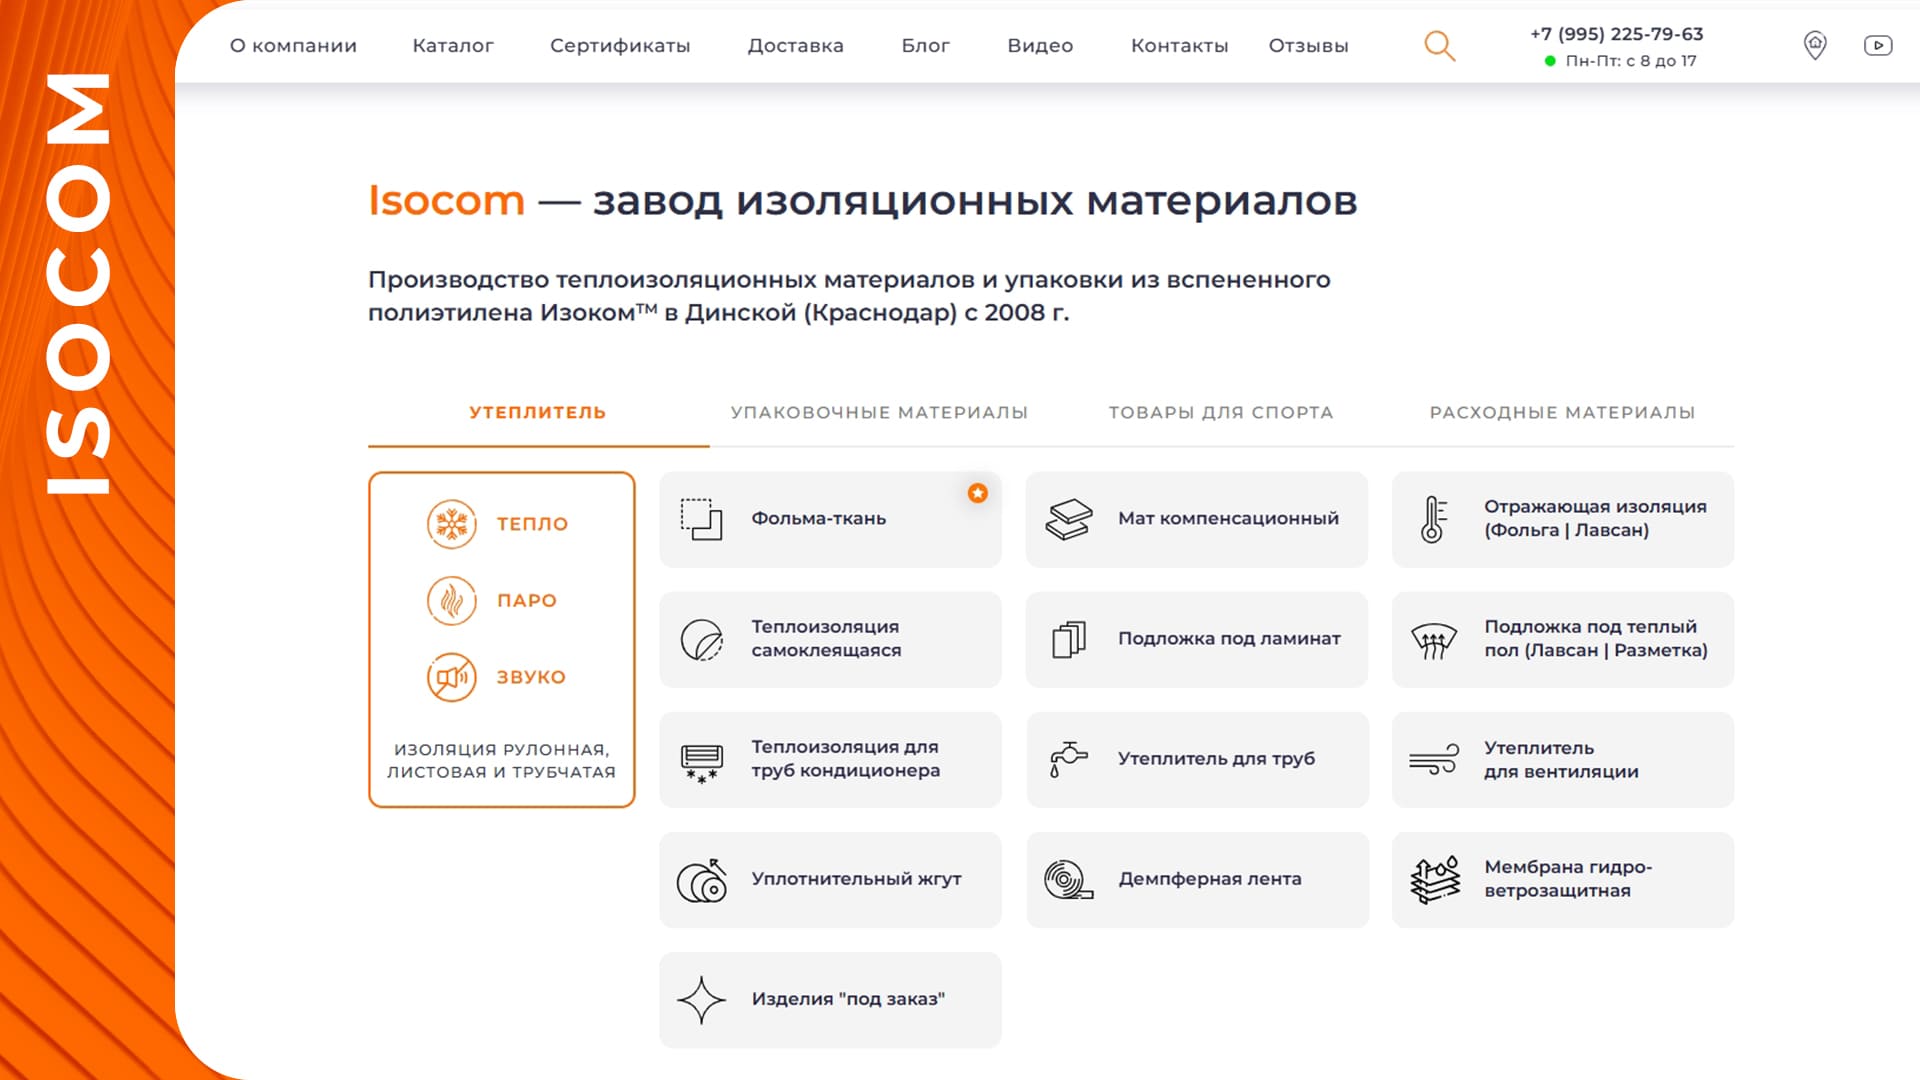Click the map location pin icon
This screenshot has height=1080, width=1920.
[1815, 45]
